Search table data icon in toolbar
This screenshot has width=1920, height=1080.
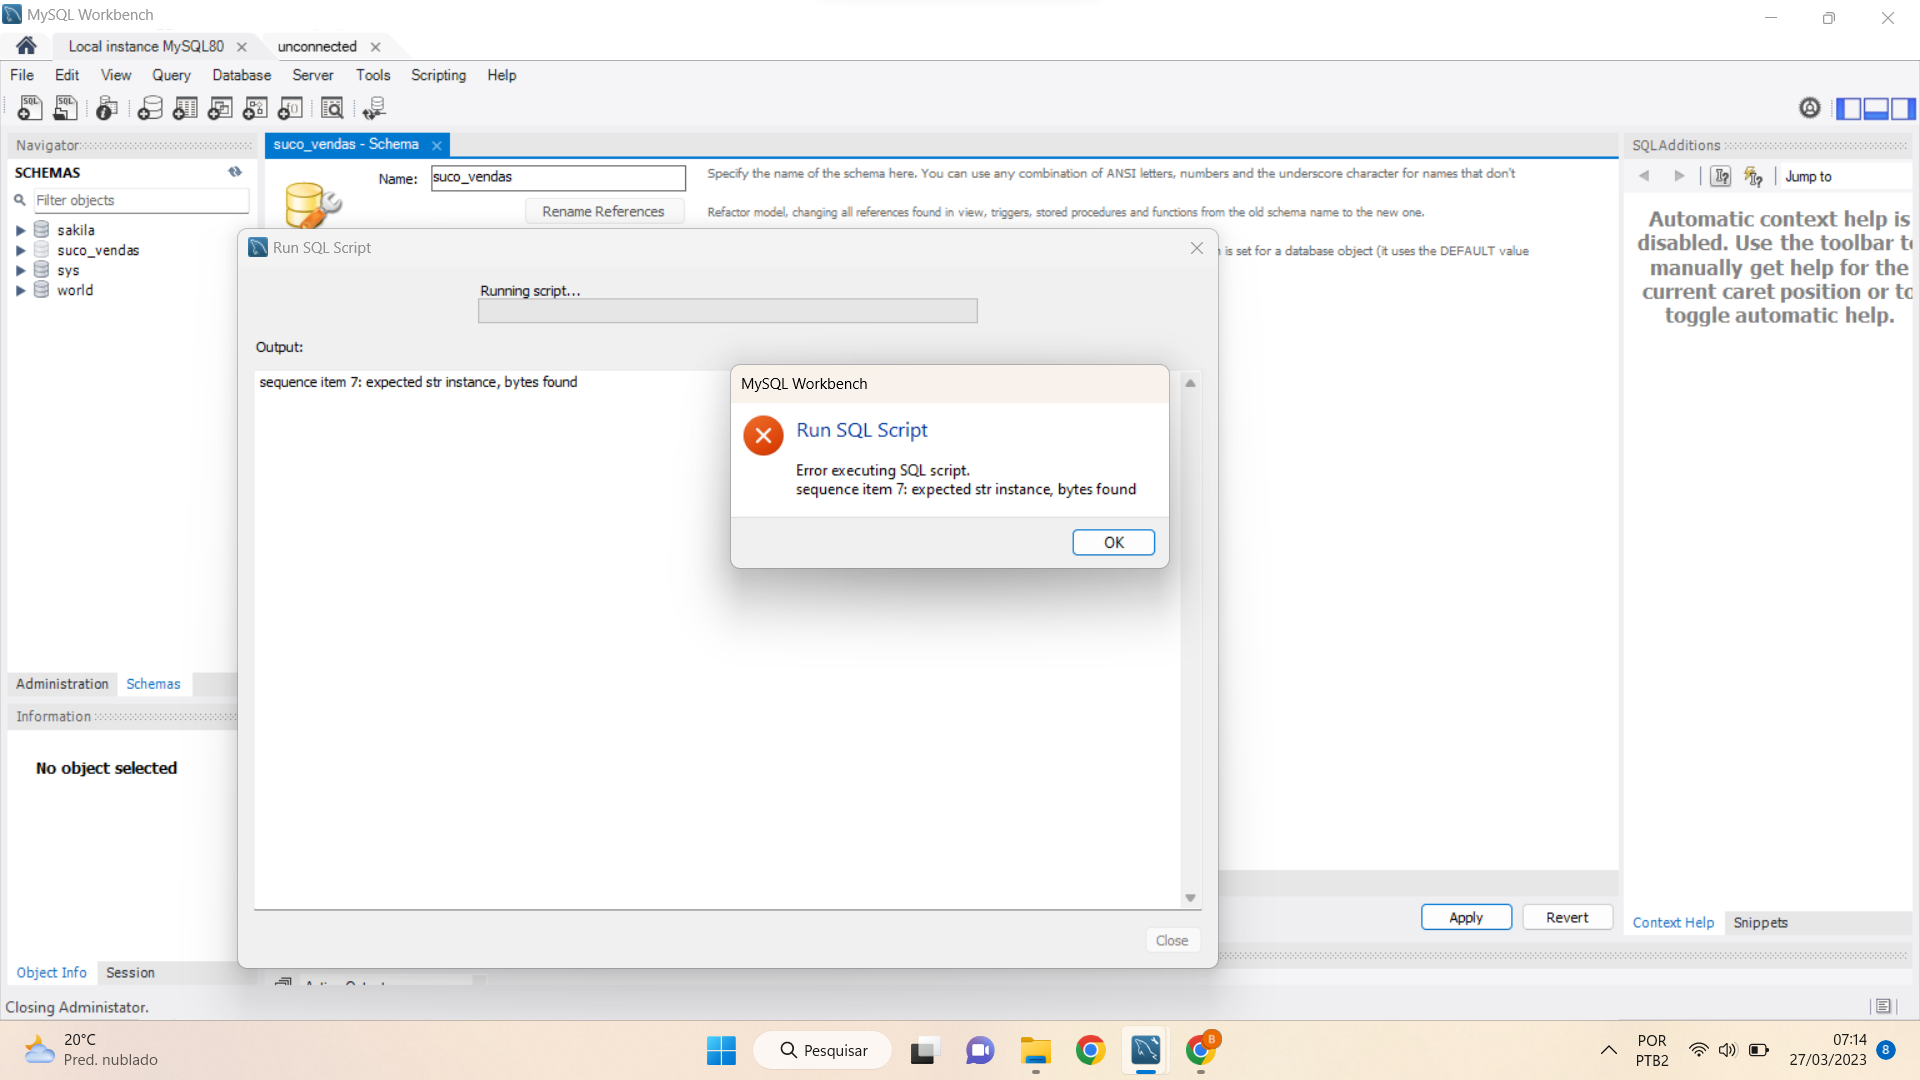(x=332, y=108)
